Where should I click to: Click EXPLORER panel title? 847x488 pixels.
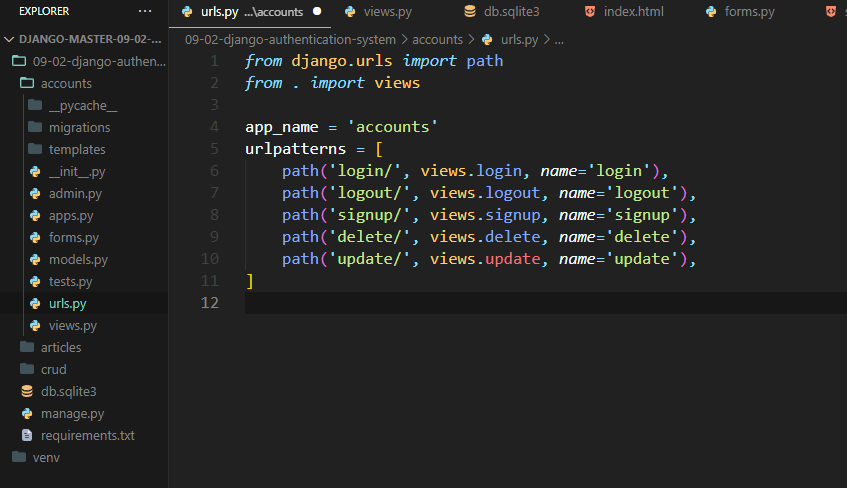coord(44,11)
